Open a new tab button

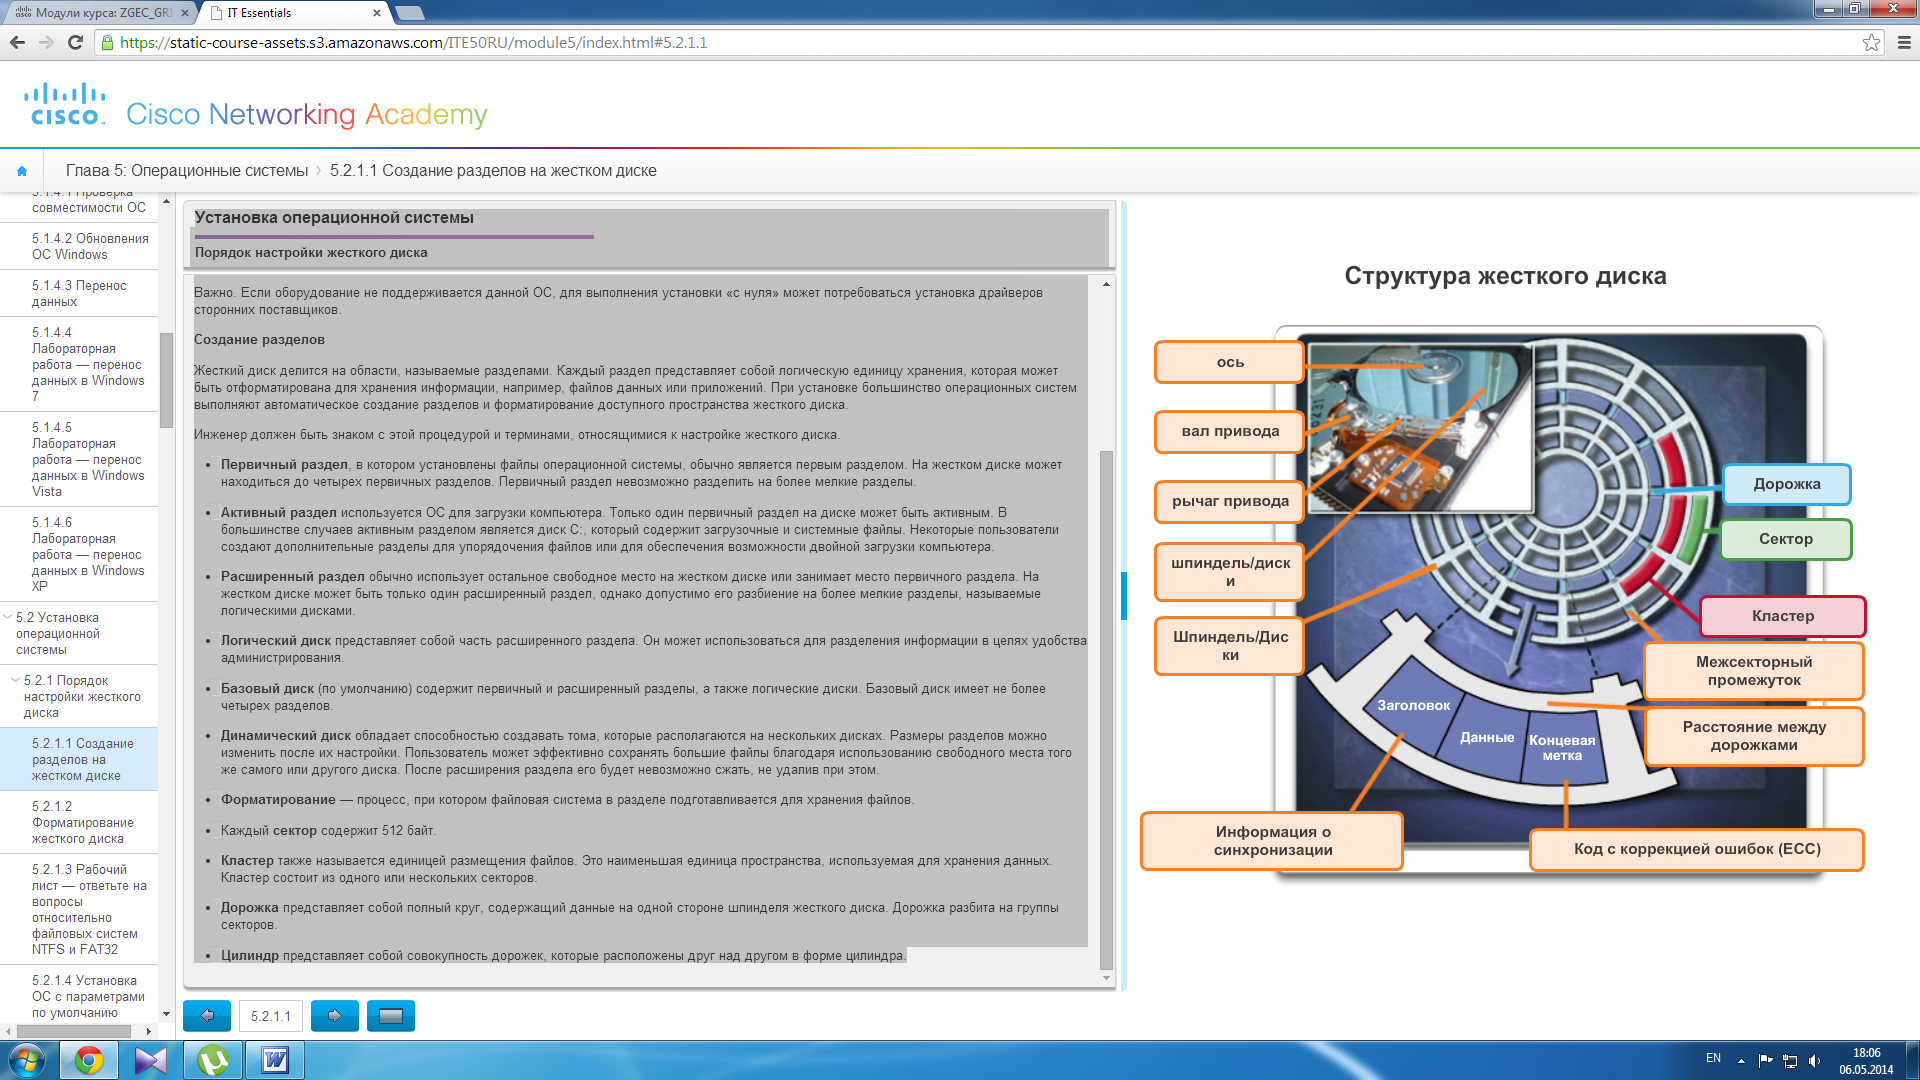pos(410,13)
